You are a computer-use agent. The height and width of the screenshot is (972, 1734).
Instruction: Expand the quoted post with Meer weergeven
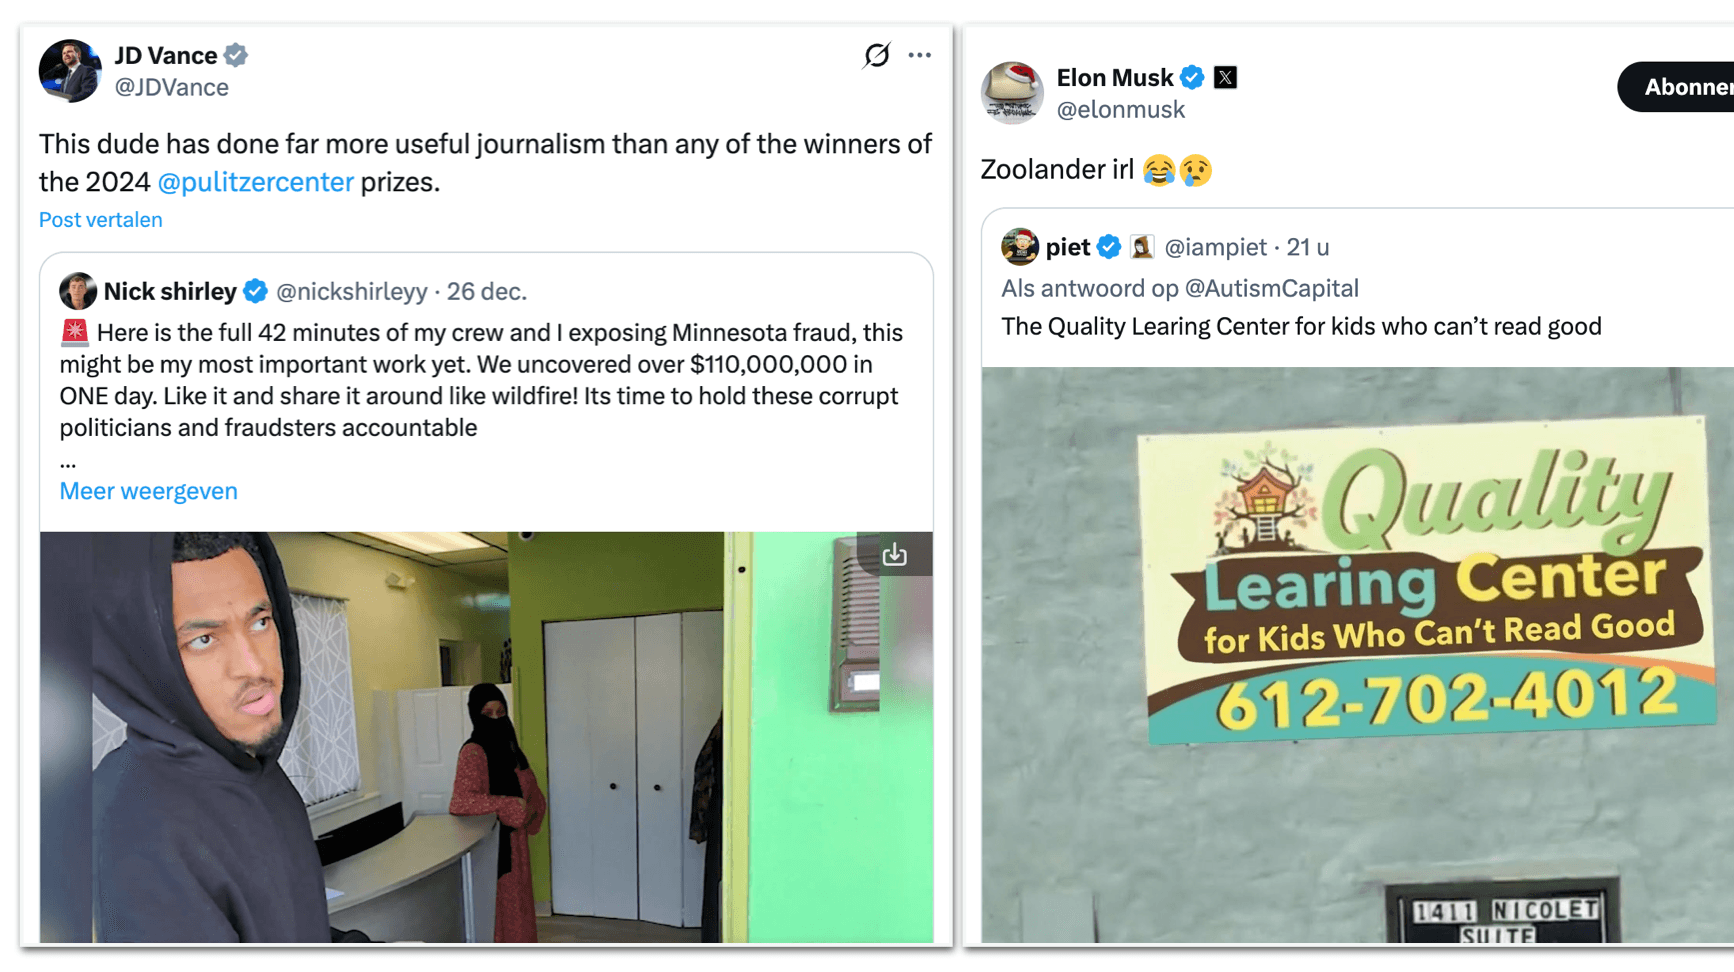point(148,491)
